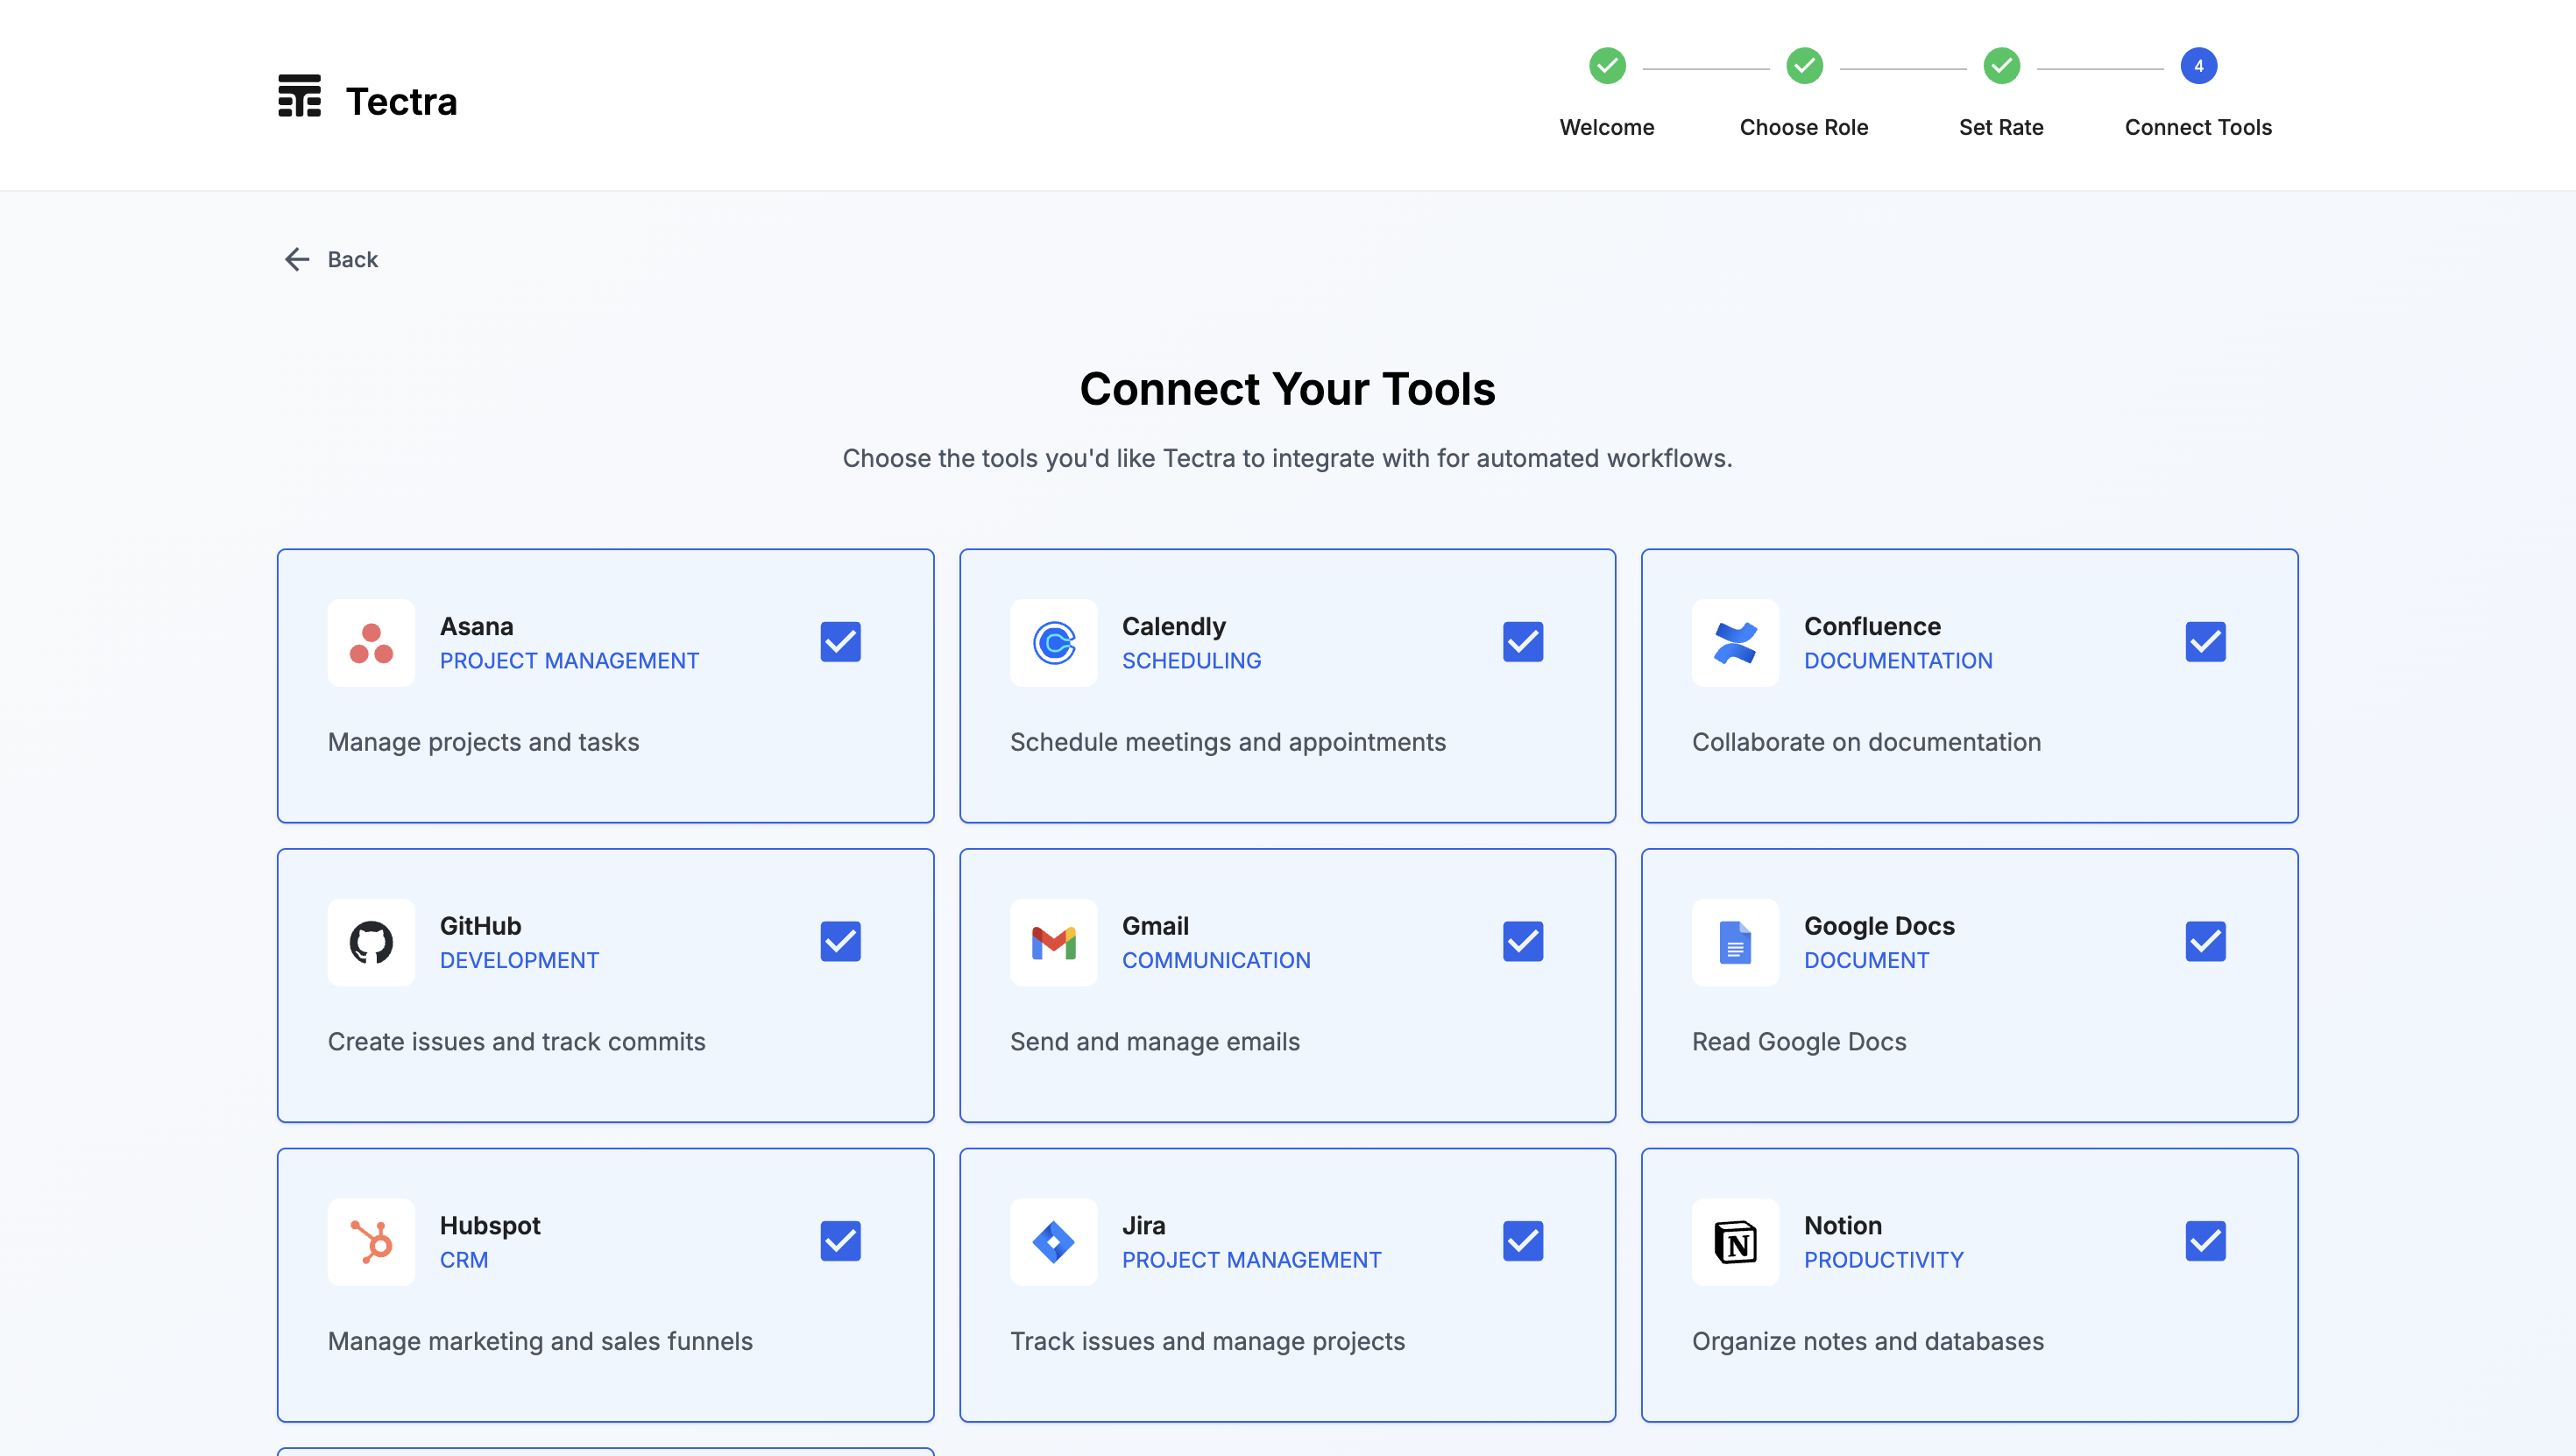
Task: Click the GitHub tool name
Action: coord(481,926)
